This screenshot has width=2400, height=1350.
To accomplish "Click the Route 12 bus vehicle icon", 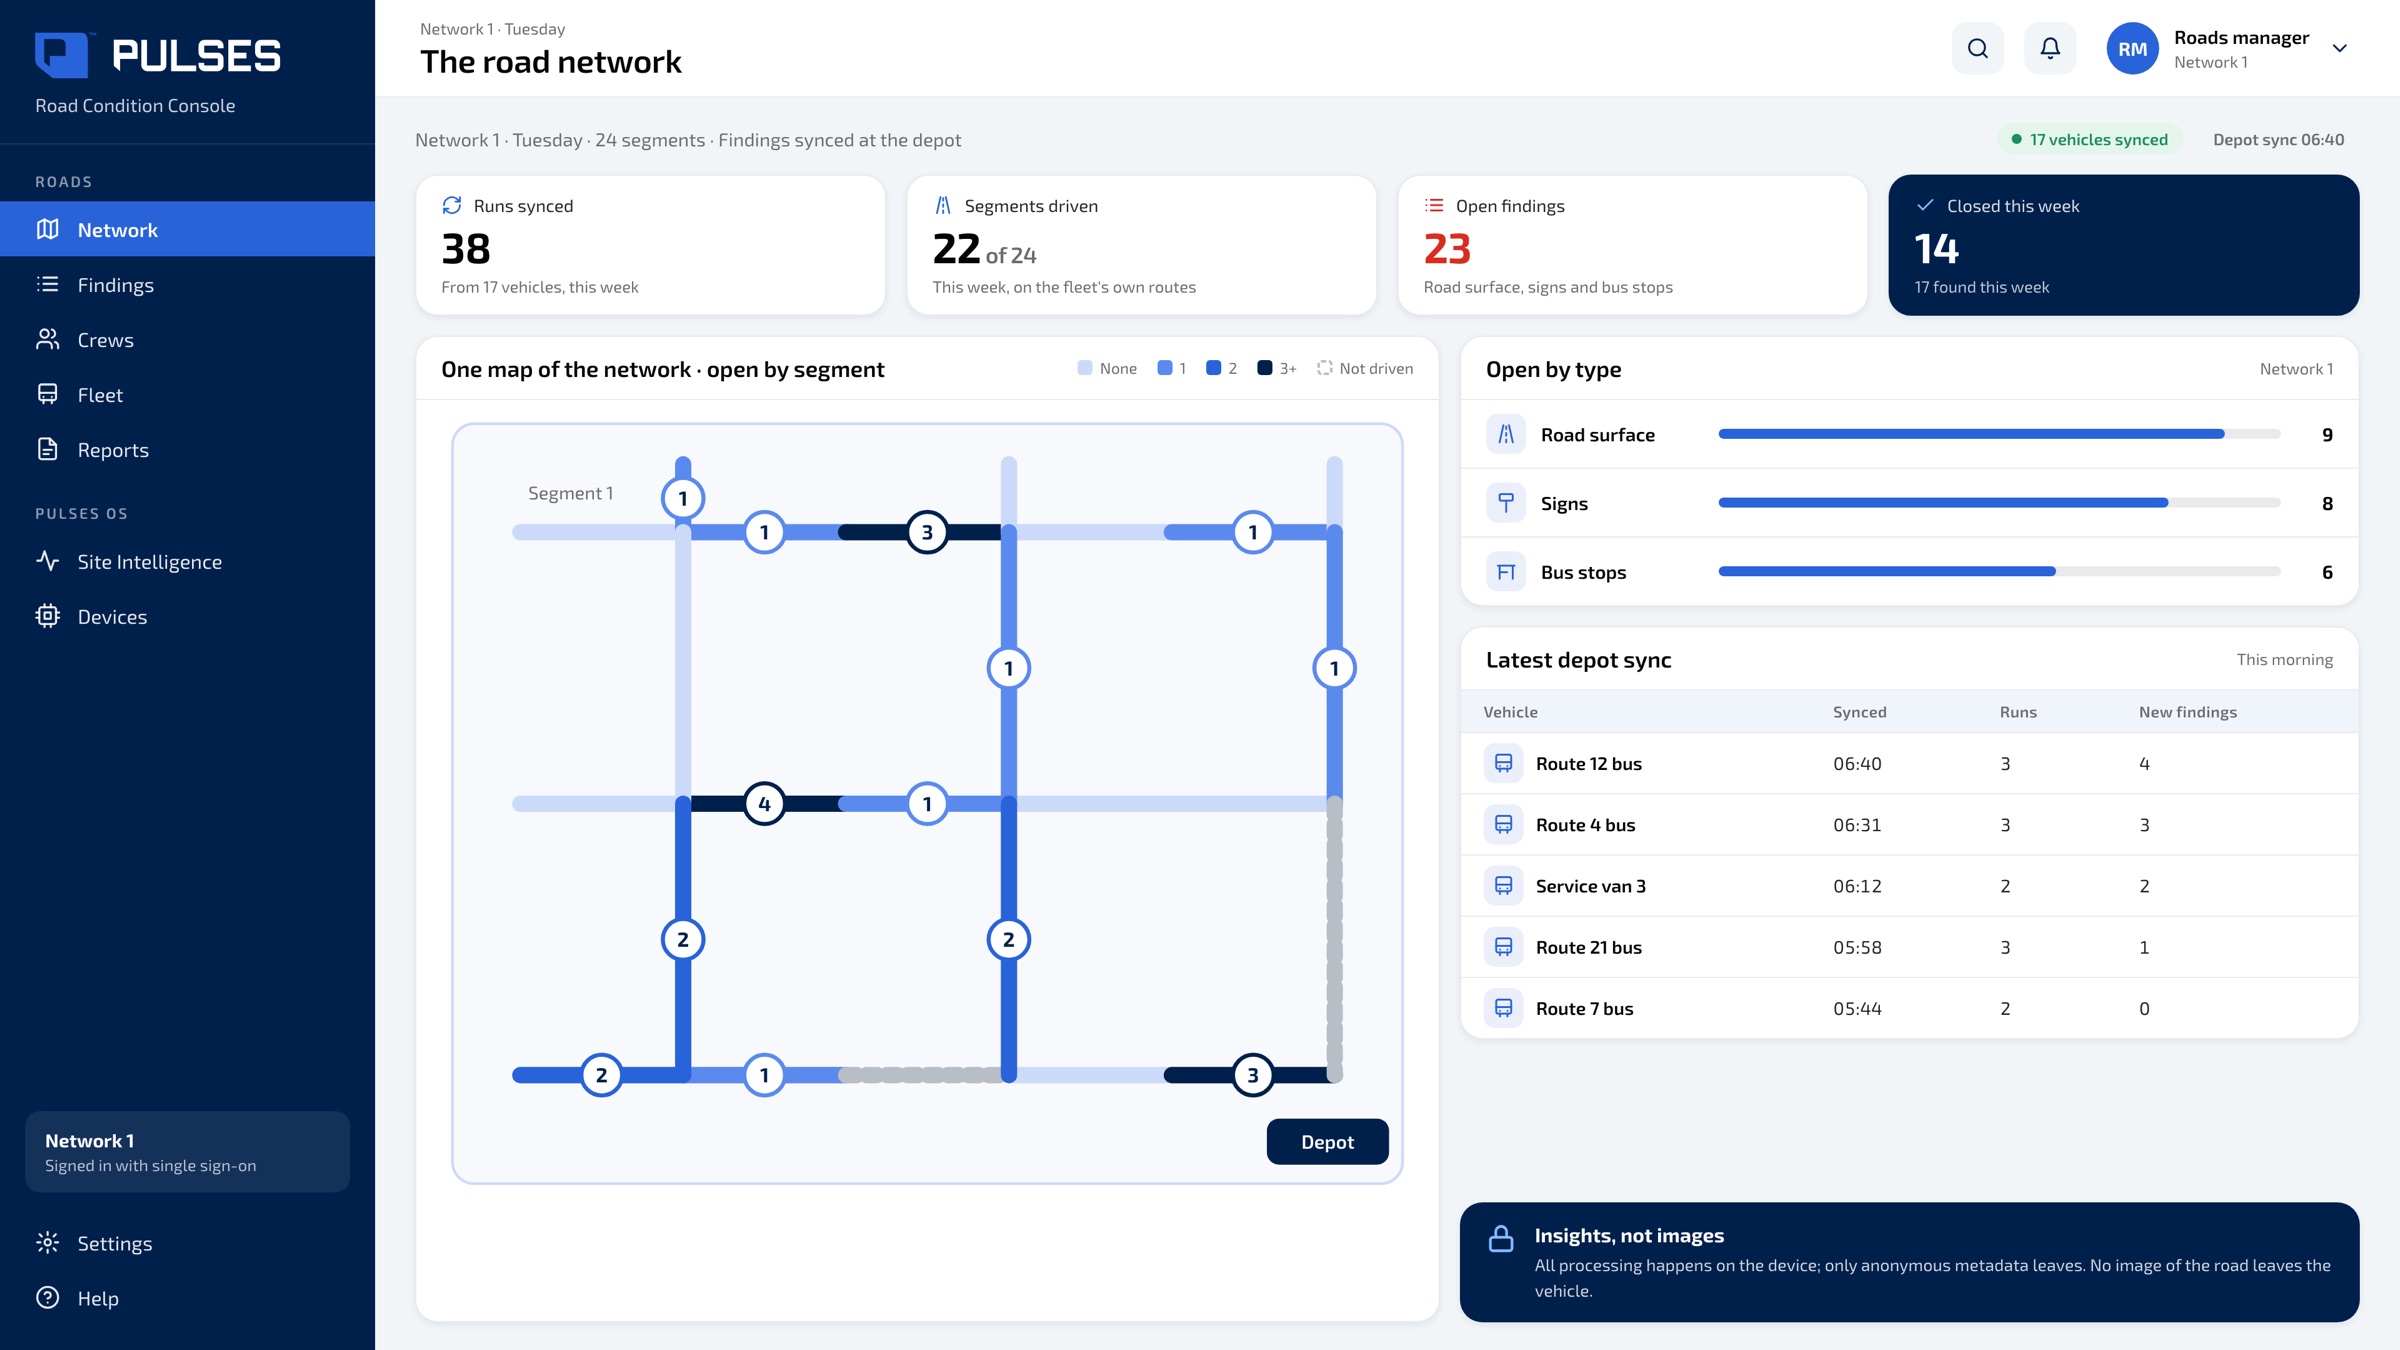I will click(1503, 763).
